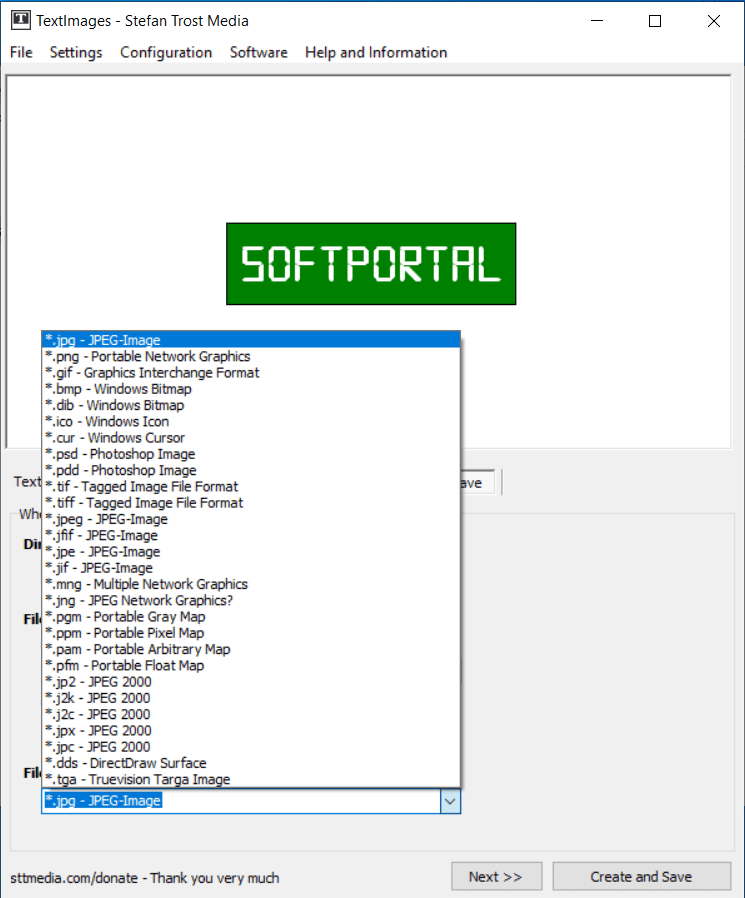Select *.tga - Truevision Targa Image
The width and height of the screenshot is (745, 898).
[251, 779]
